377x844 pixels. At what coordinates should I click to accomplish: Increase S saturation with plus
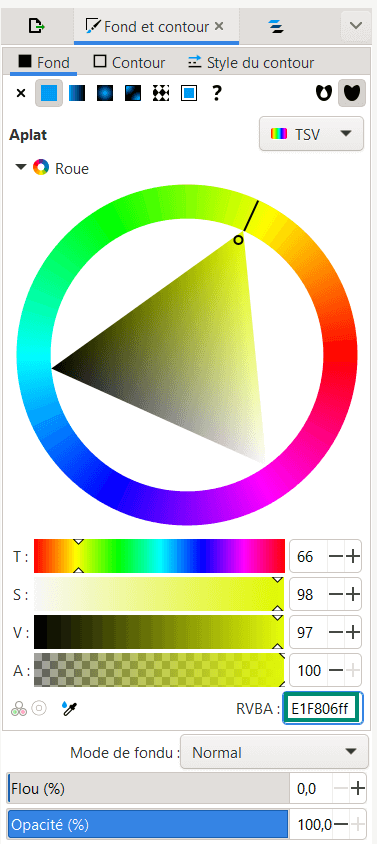click(x=353, y=594)
